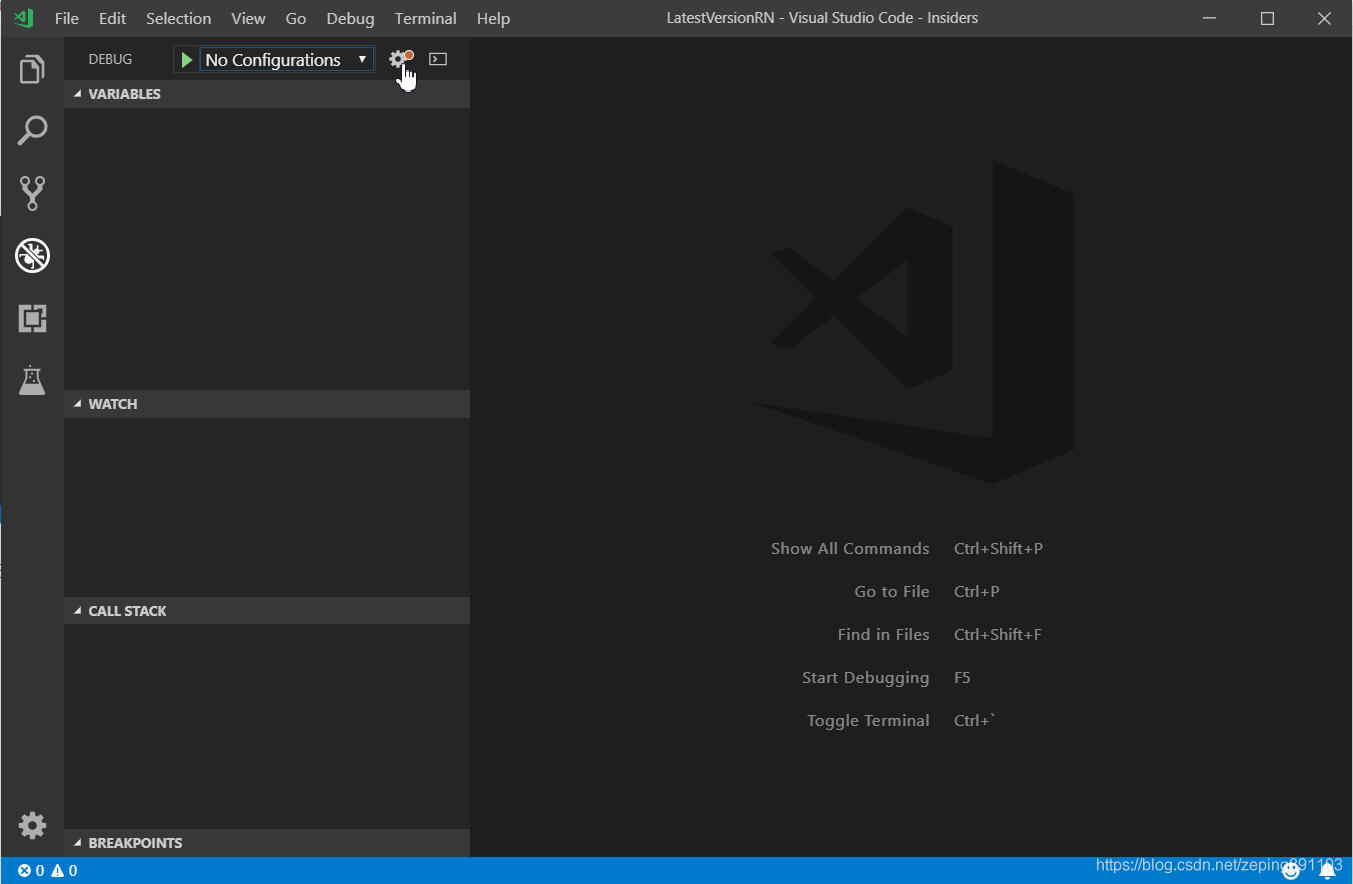Click the Ctrl+Shift+P shortcut text

tap(998, 548)
